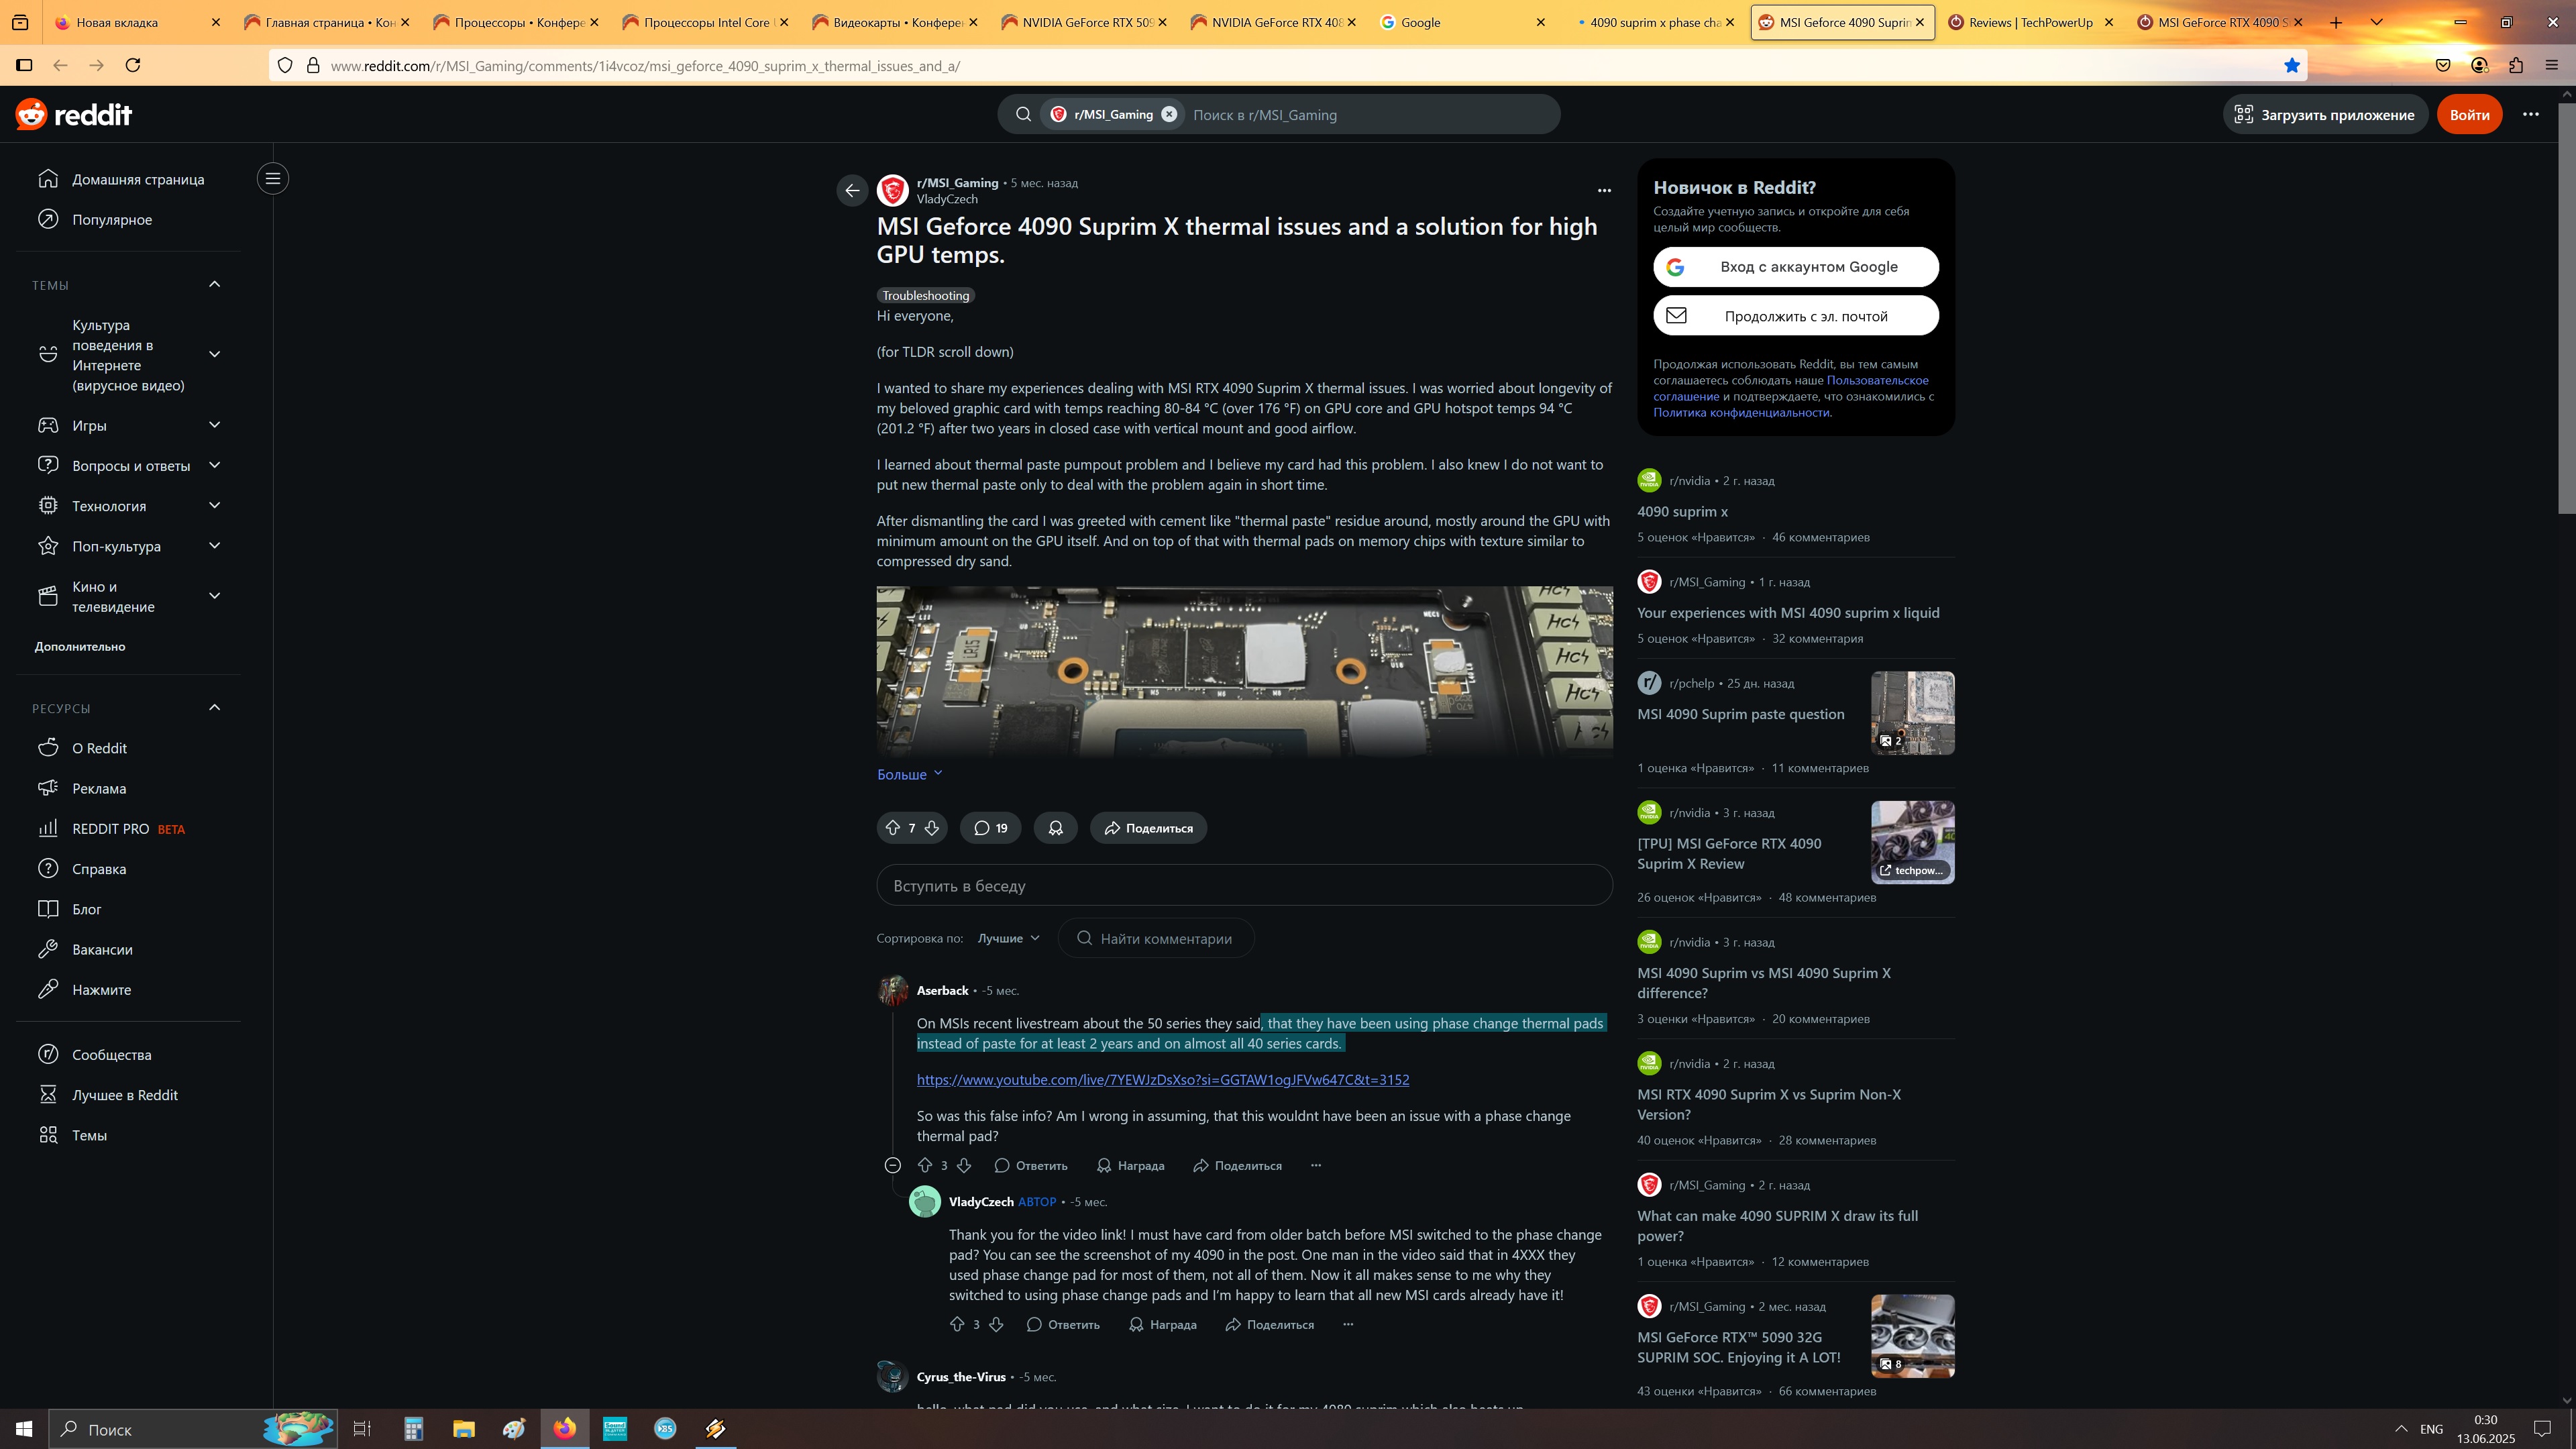Upvote the main post

pyautogui.click(x=892, y=828)
